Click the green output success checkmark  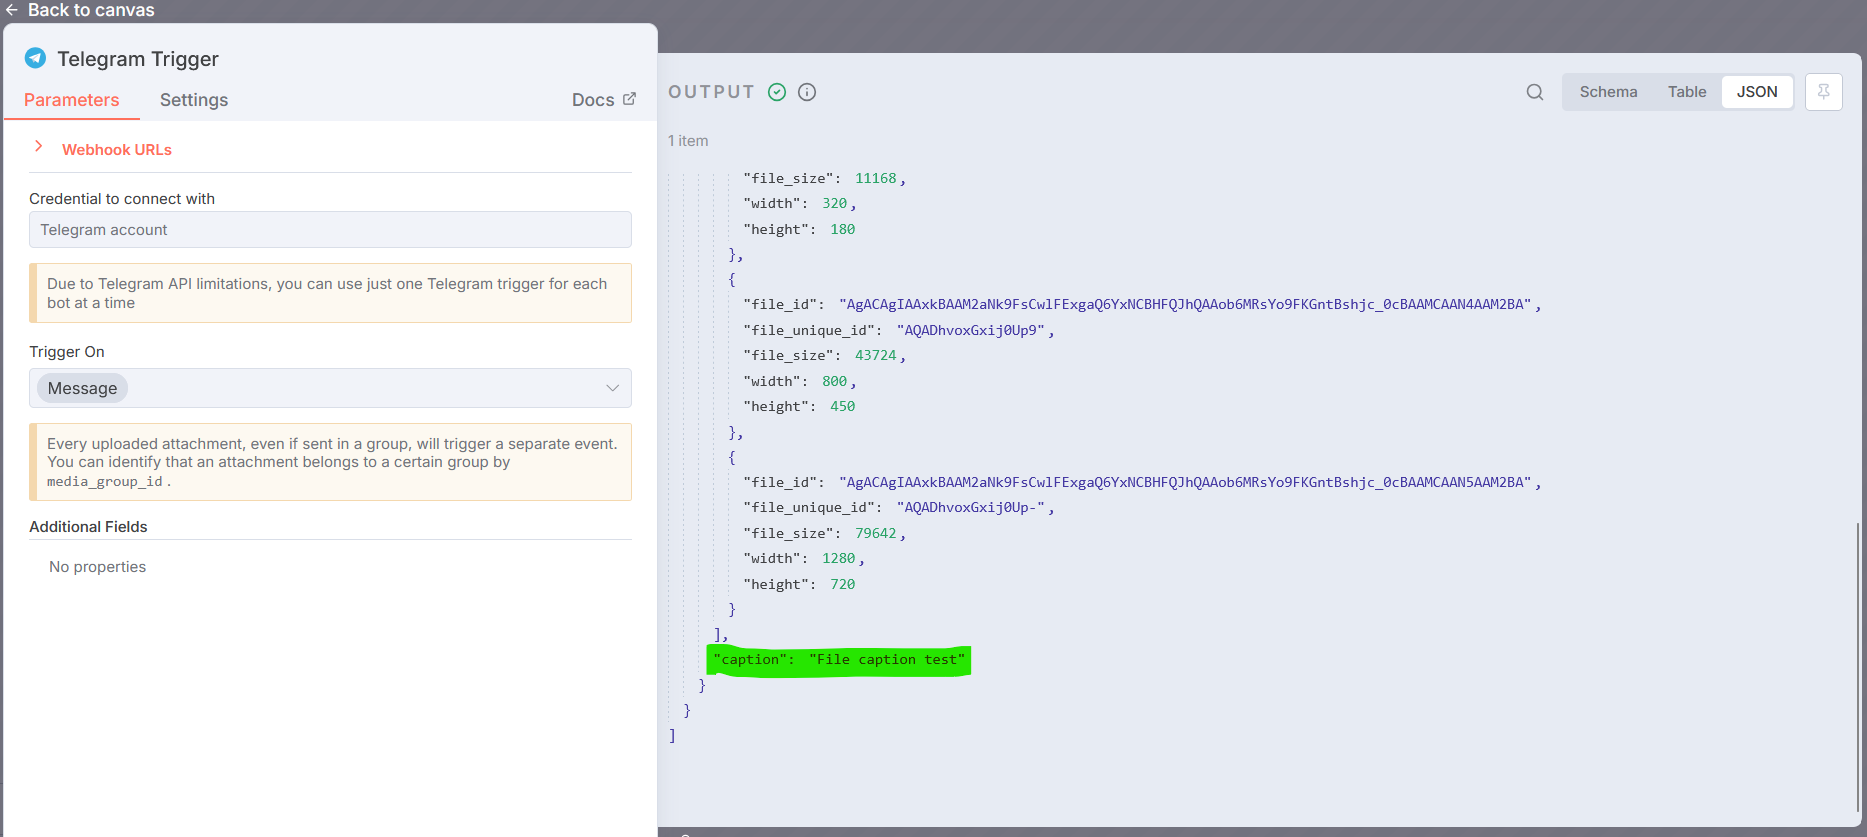tap(777, 92)
